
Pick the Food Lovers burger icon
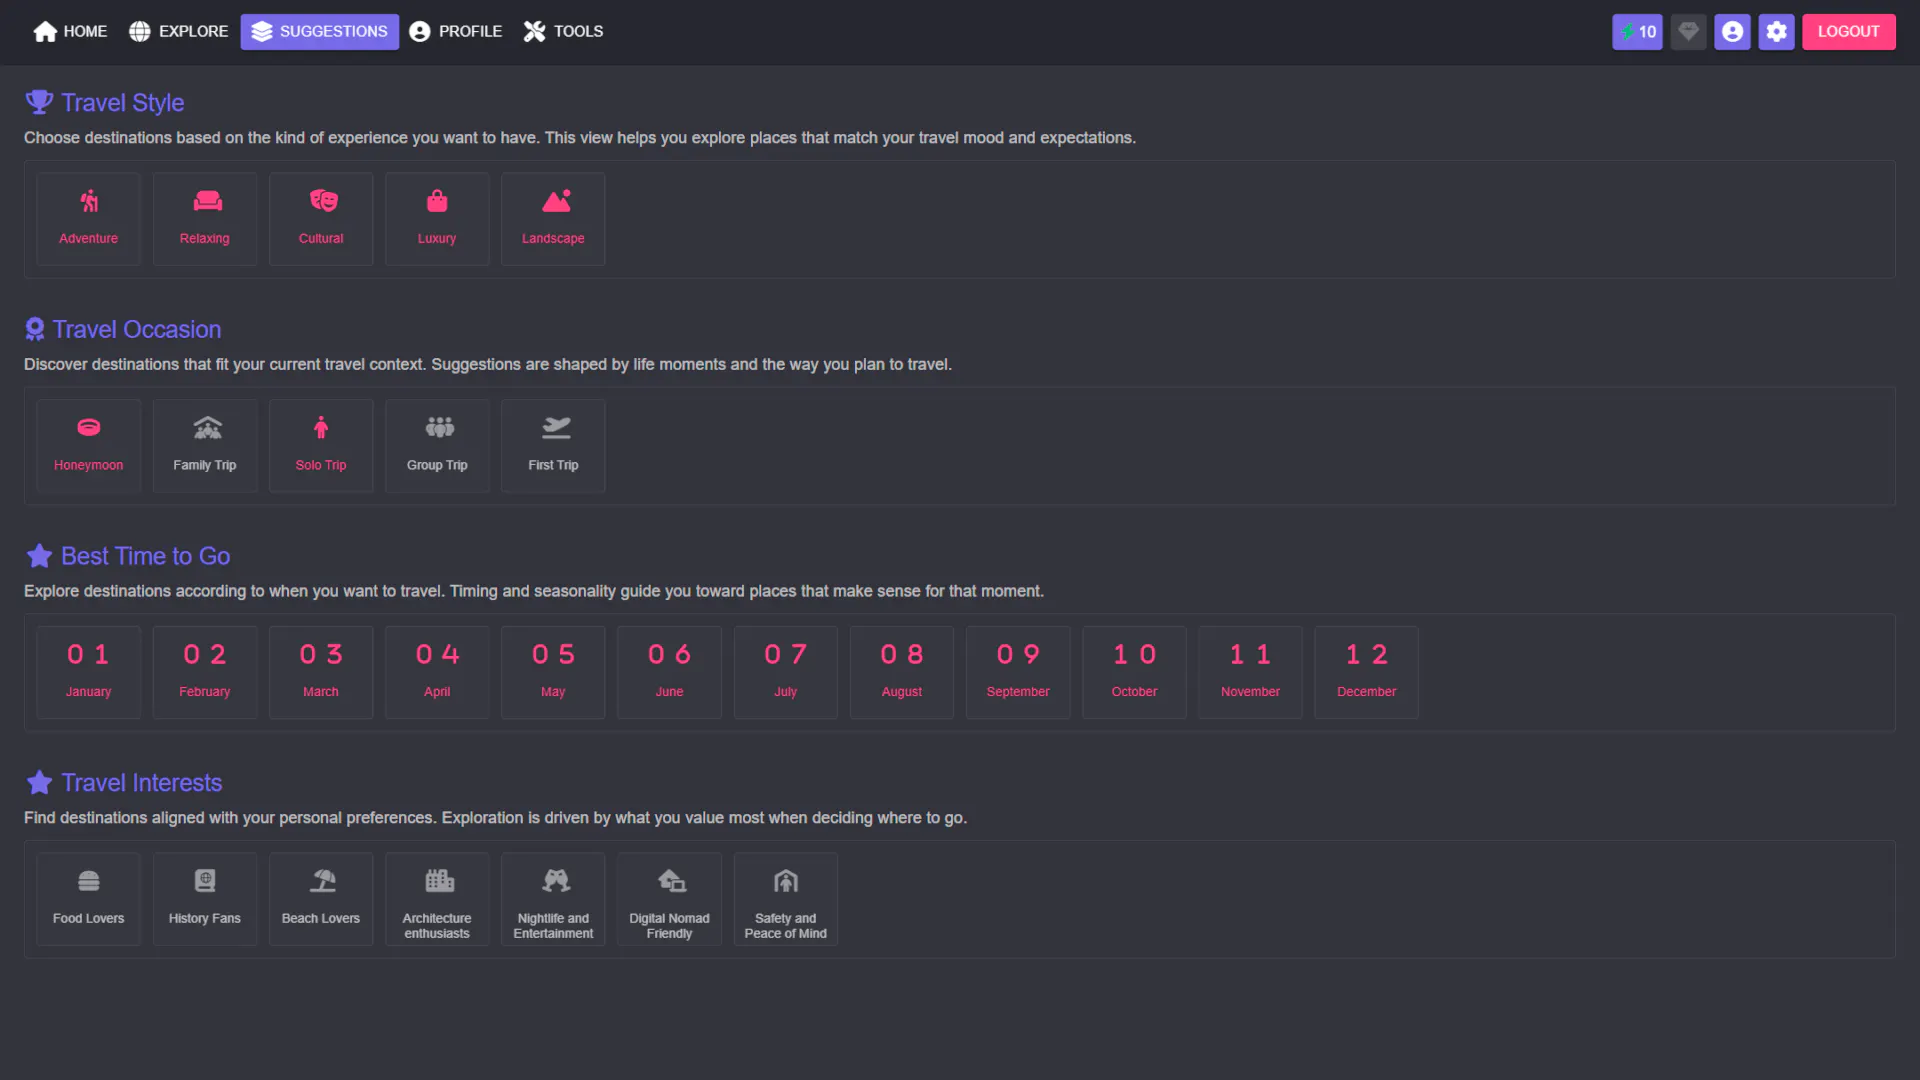[89, 881]
